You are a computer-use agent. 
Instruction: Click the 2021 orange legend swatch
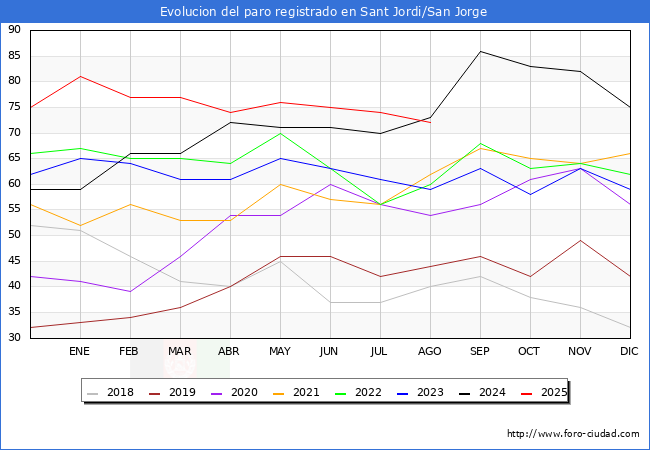click(x=279, y=393)
